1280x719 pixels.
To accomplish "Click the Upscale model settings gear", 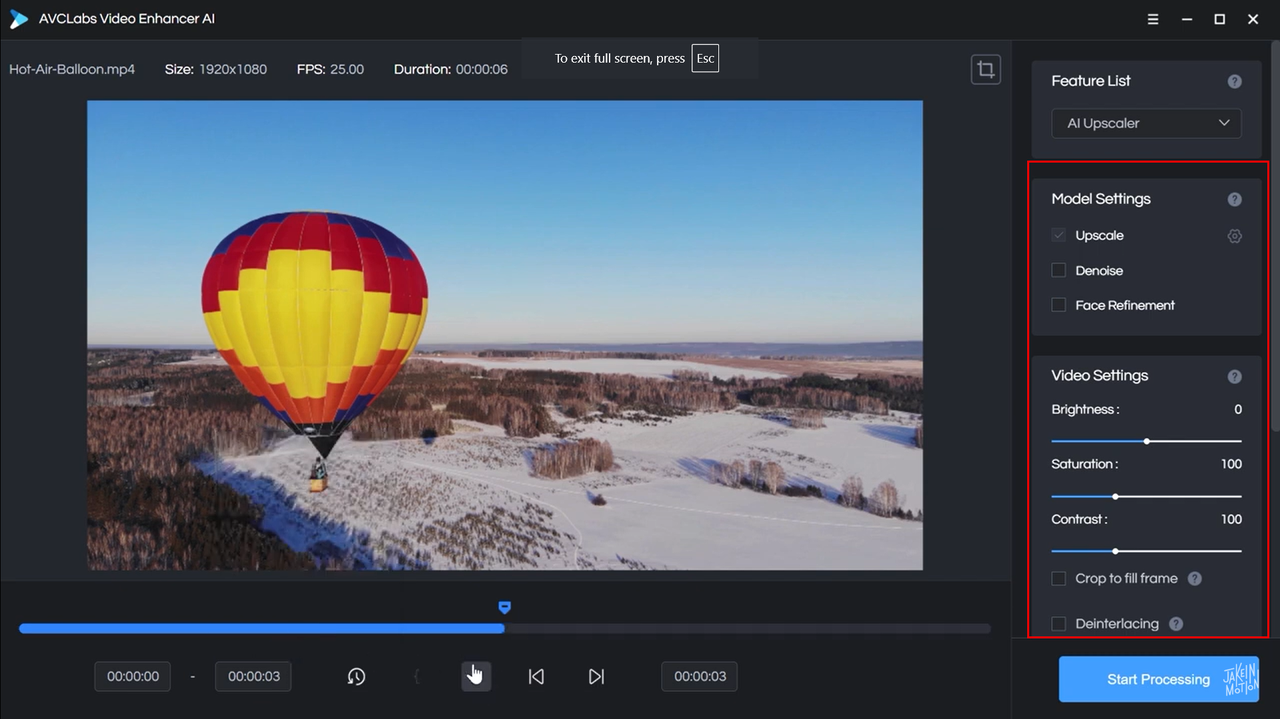I will 1234,236.
